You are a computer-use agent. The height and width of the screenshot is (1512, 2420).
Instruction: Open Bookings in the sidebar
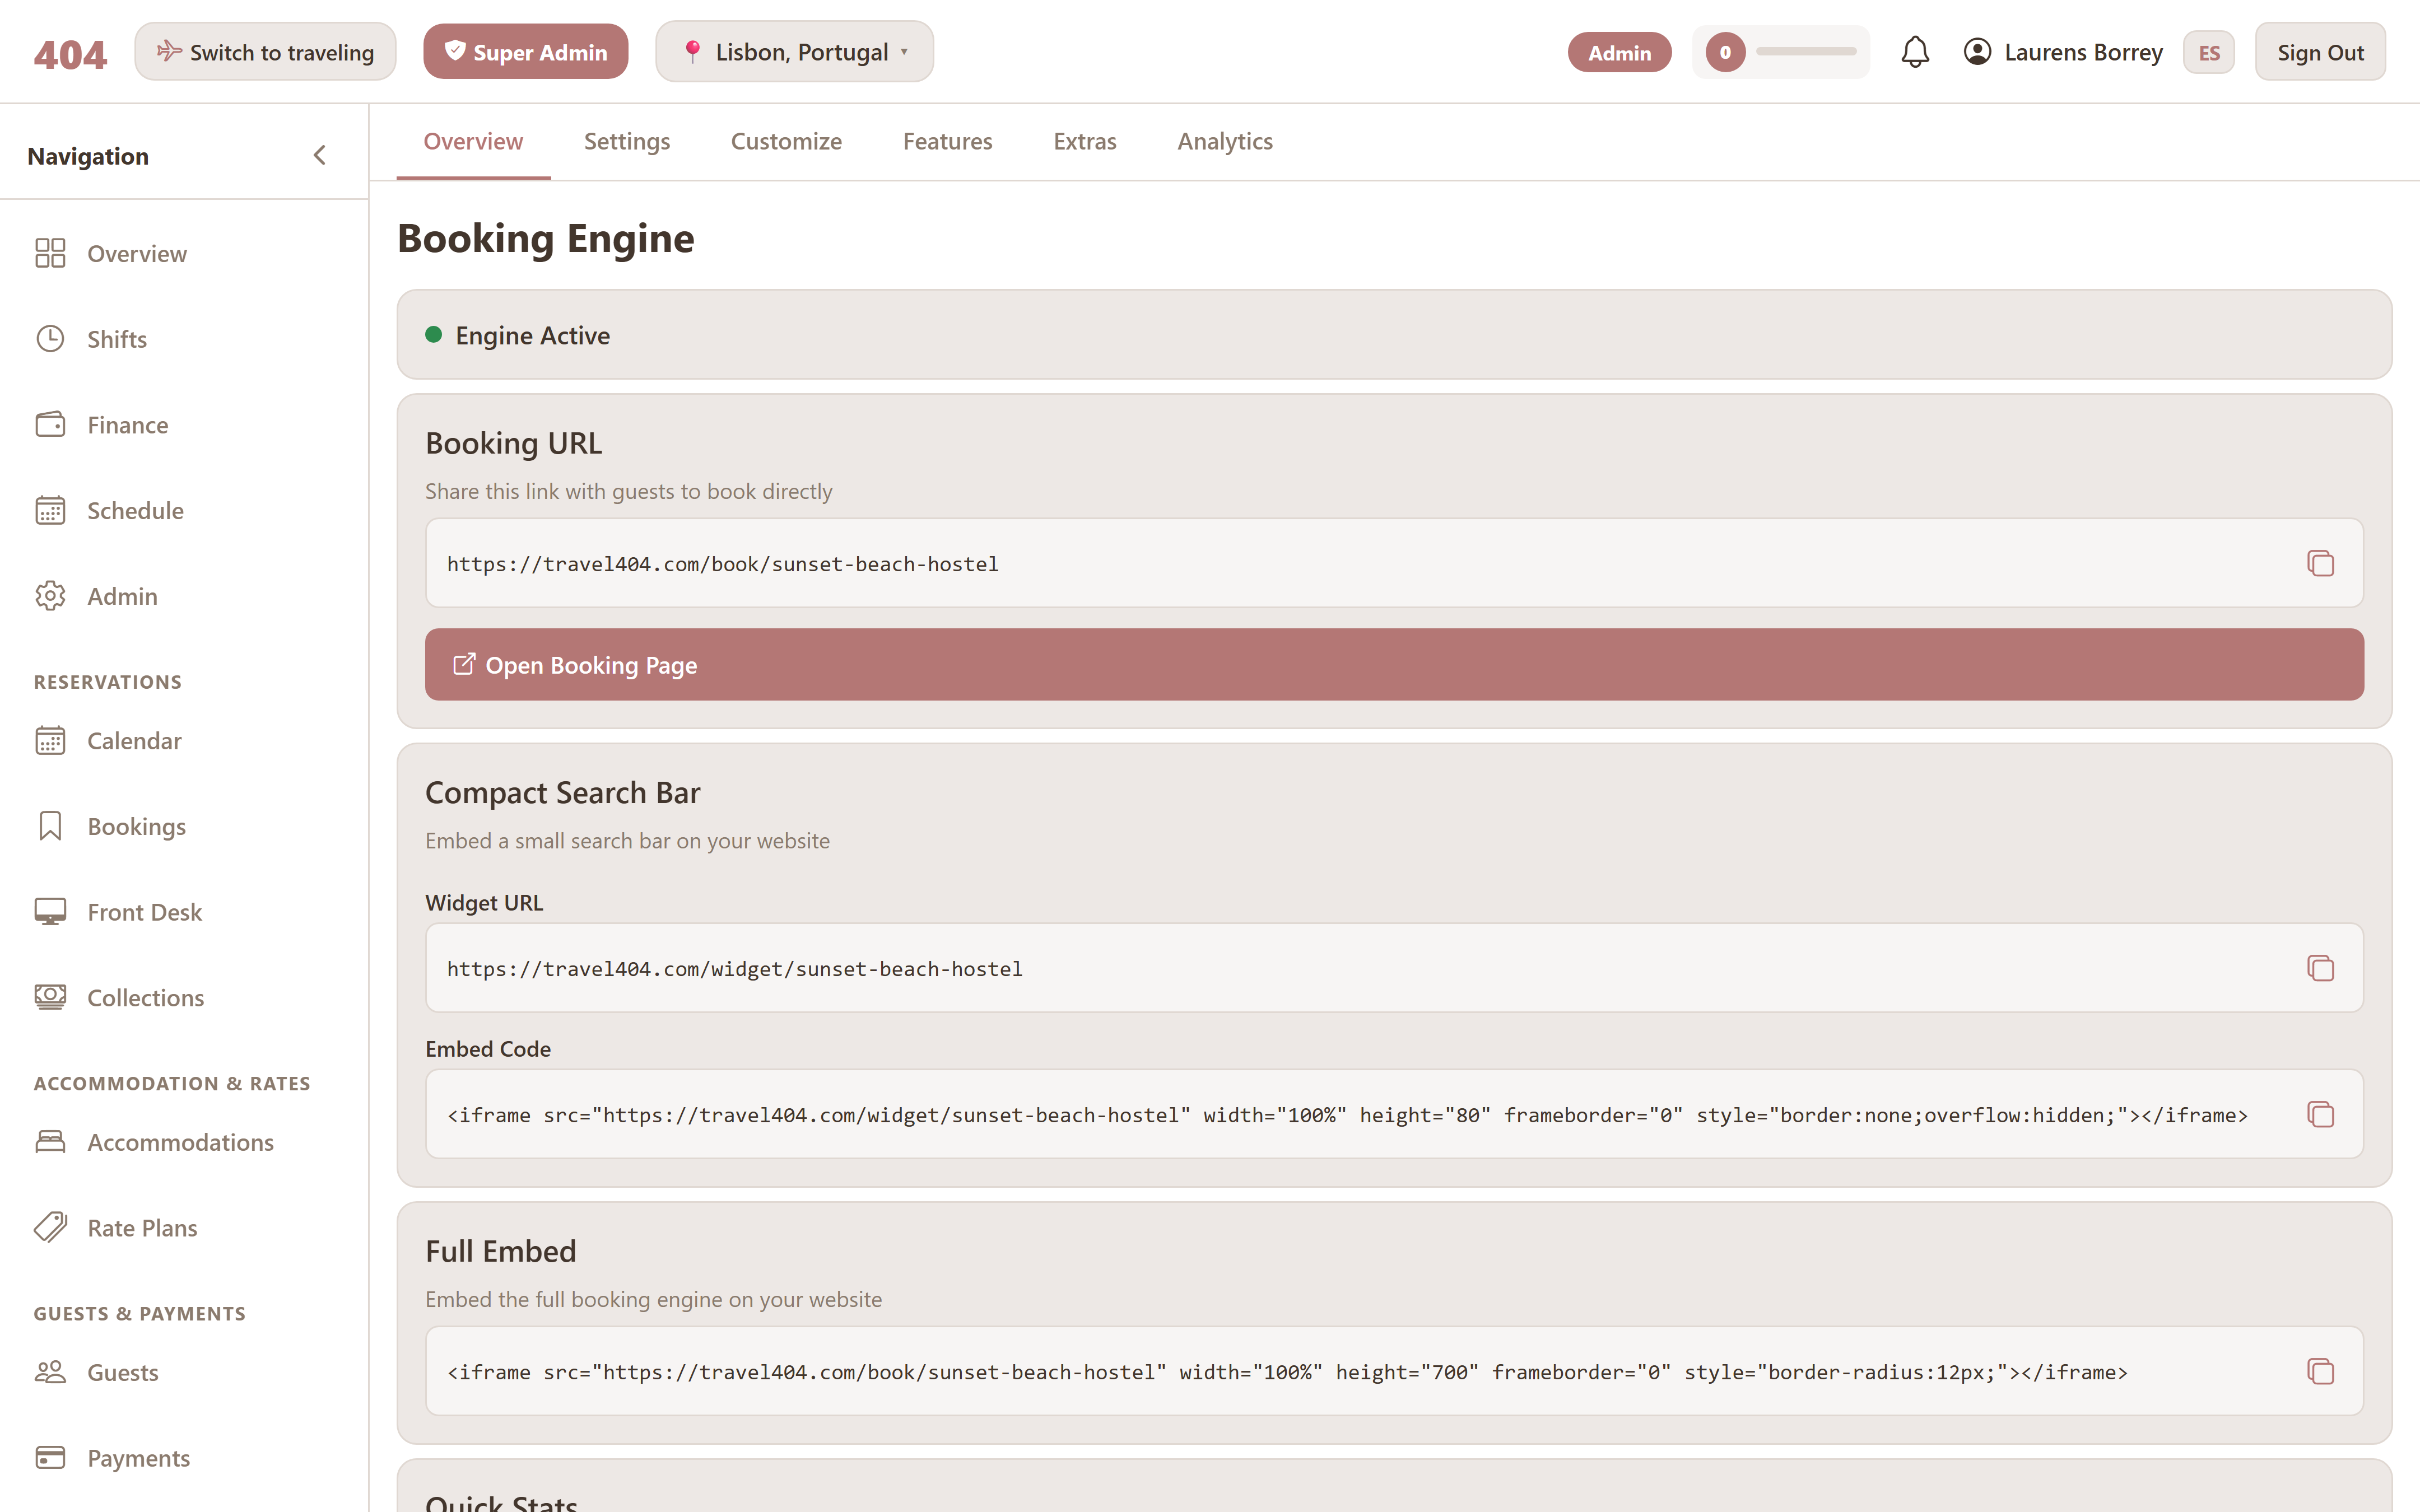click(184, 826)
